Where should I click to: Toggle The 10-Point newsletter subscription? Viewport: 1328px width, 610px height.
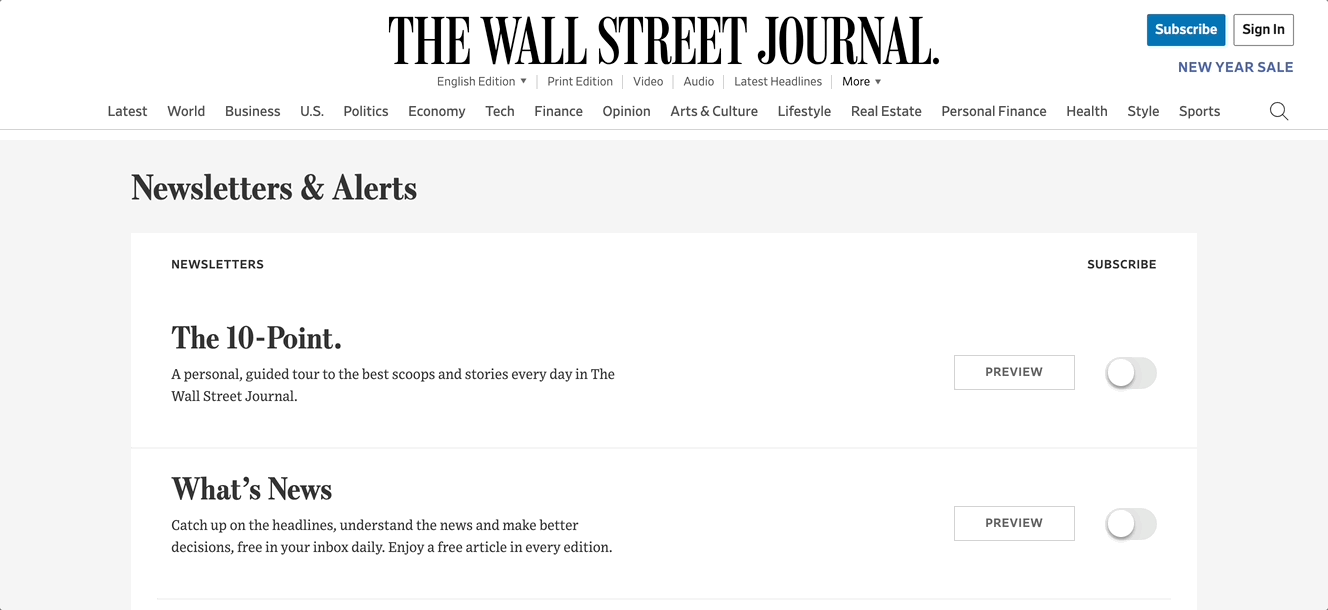pos(1131,373)
